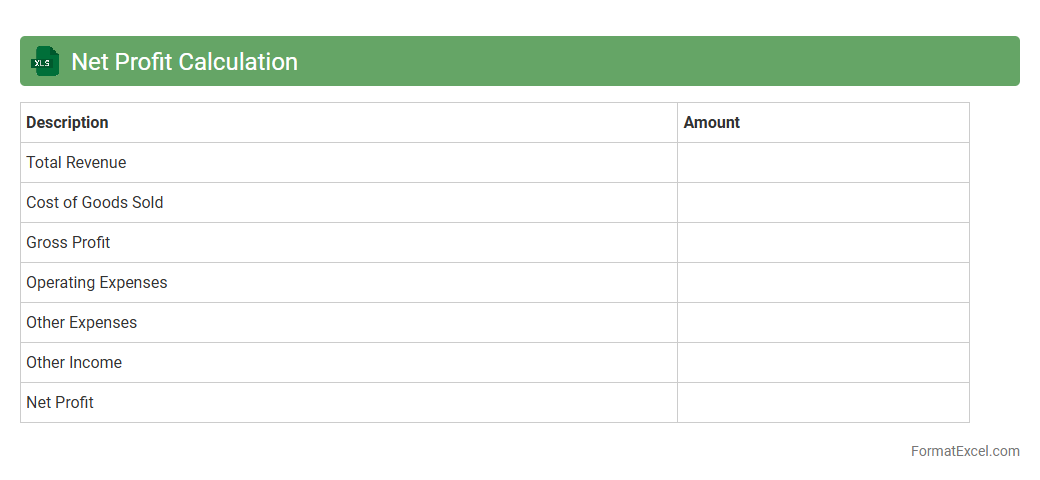This screenshot has width=1040, height=480.
Task: Select the Other Expenses label cell
Action: 81,322
